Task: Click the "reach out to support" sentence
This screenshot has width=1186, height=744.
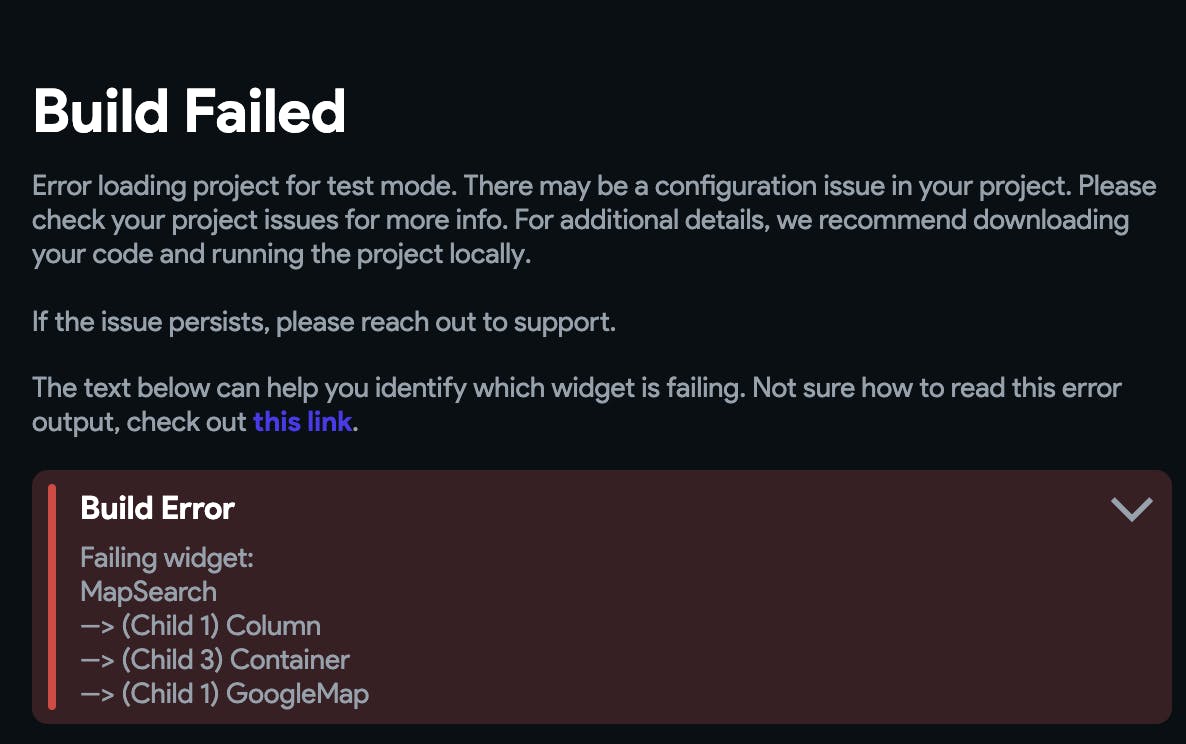Action: 324,324
